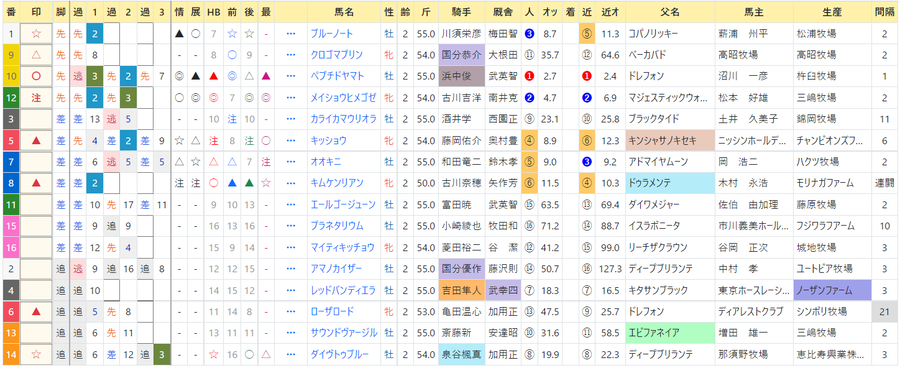Open the '...' menu for キッショウ
The image size is (900, 368).
point(290,141)
